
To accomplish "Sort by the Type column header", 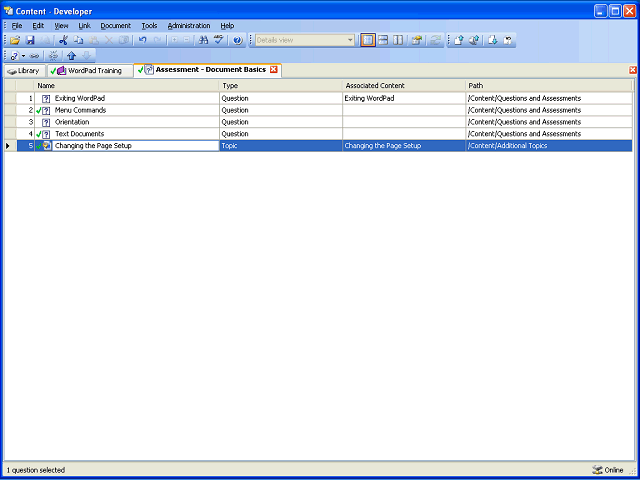I will point(281,86).
